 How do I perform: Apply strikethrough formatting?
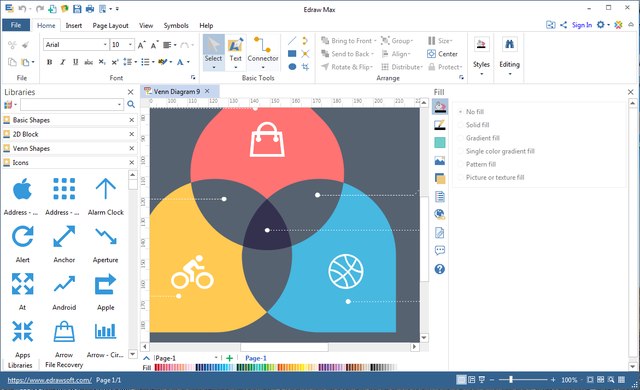(x=88, y=62)
